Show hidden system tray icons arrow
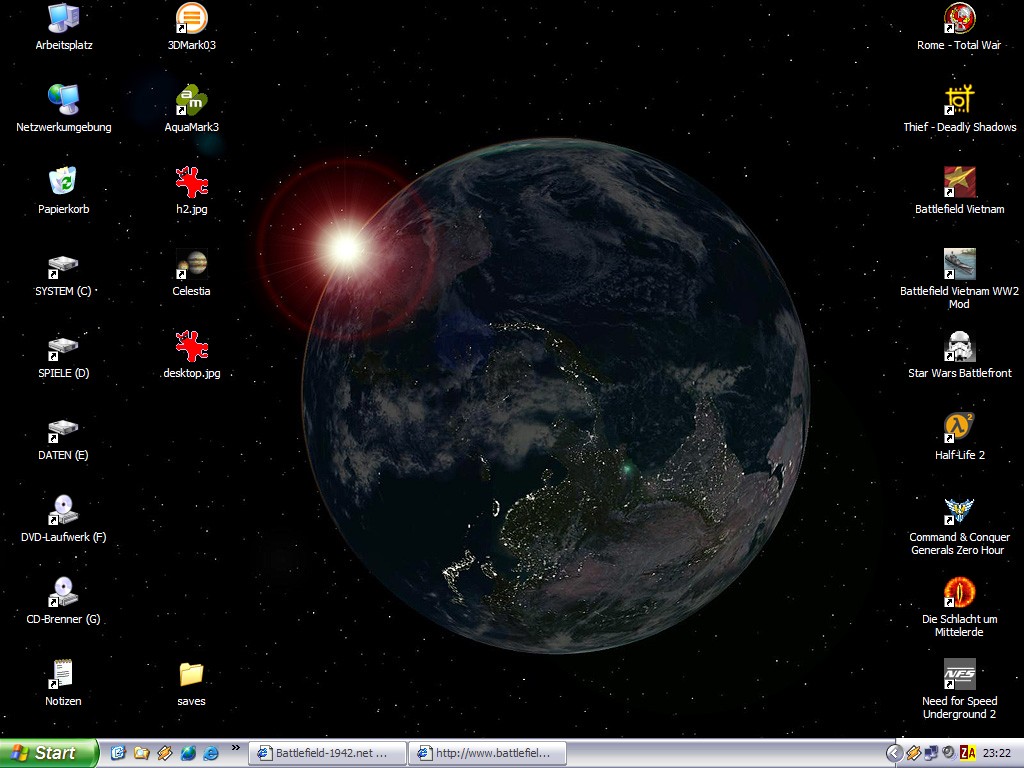This screenshot has width=1024, height=768. click(894, 753)
